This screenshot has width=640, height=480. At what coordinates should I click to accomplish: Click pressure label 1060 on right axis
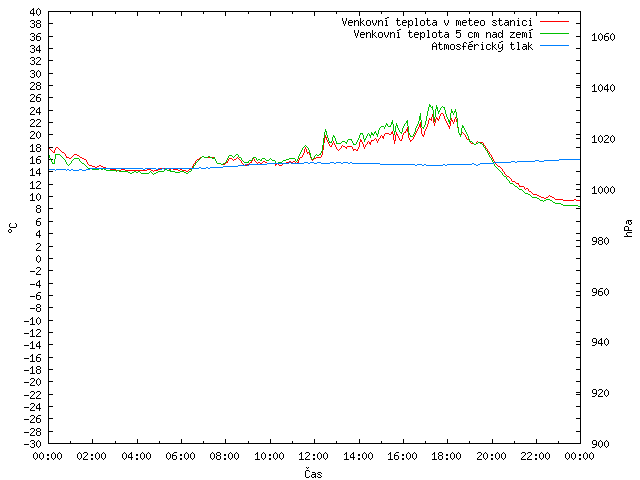(603, 37)
